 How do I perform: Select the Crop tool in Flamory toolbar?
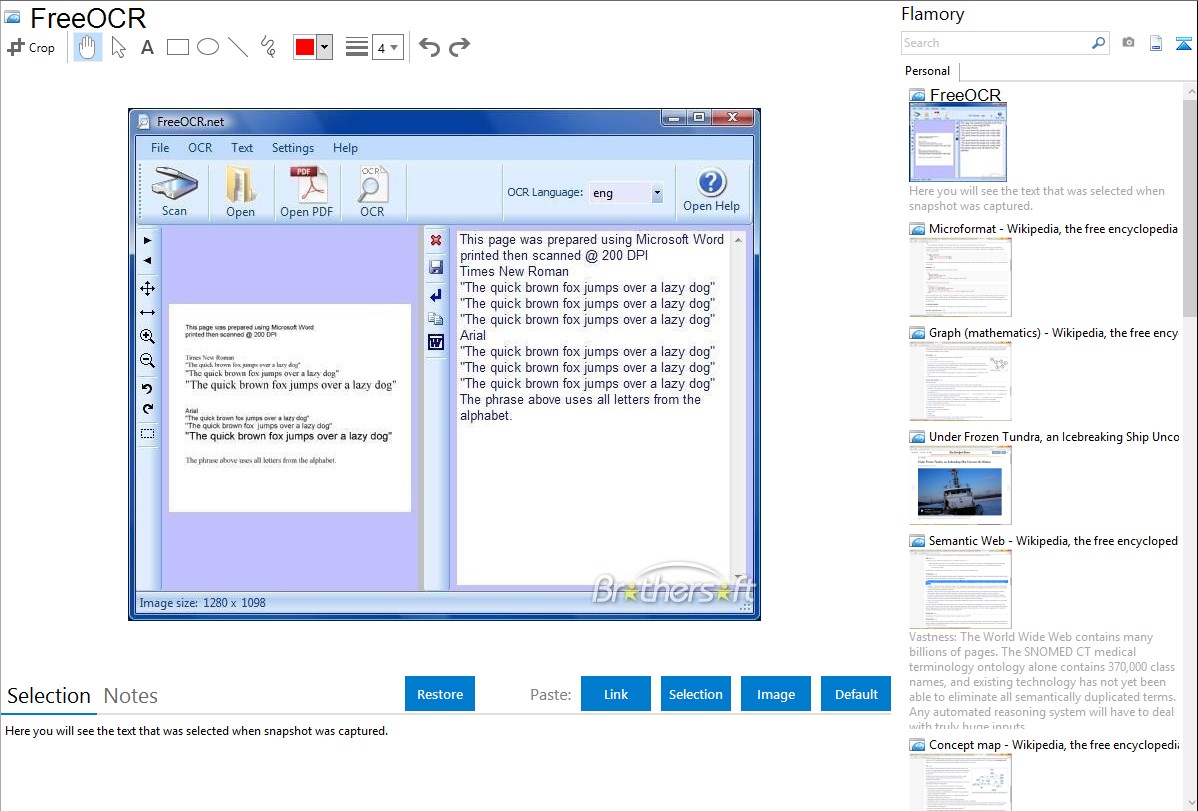point(31,47)
